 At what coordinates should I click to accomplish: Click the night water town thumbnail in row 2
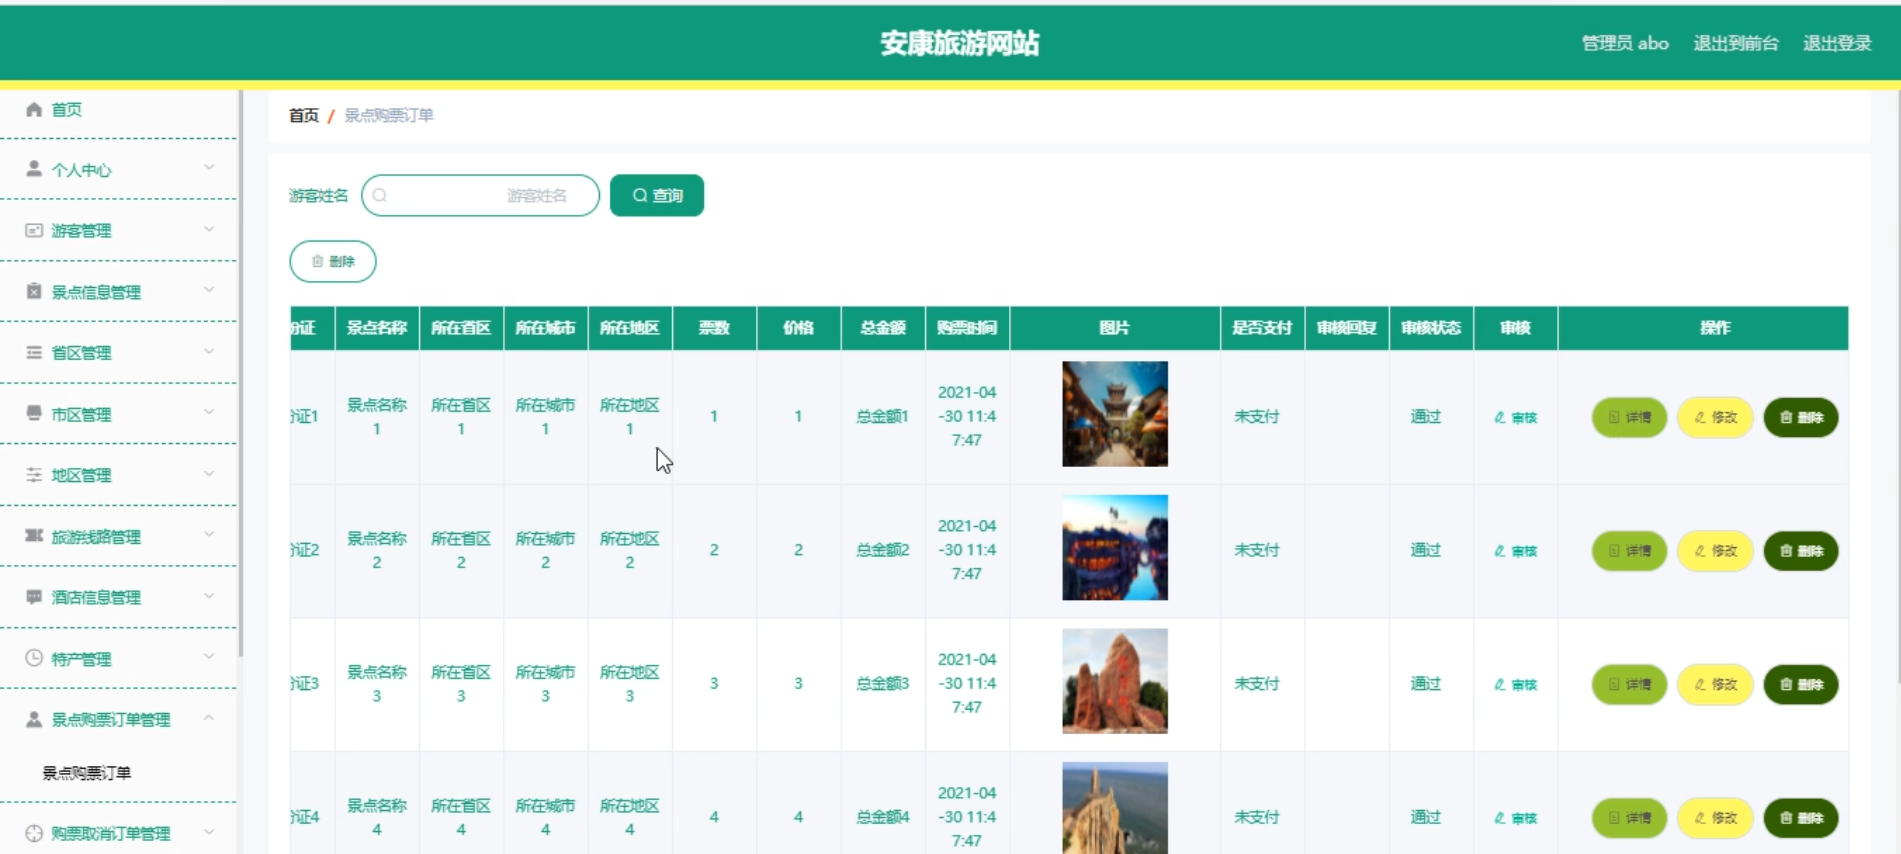tap(1115, 548)
